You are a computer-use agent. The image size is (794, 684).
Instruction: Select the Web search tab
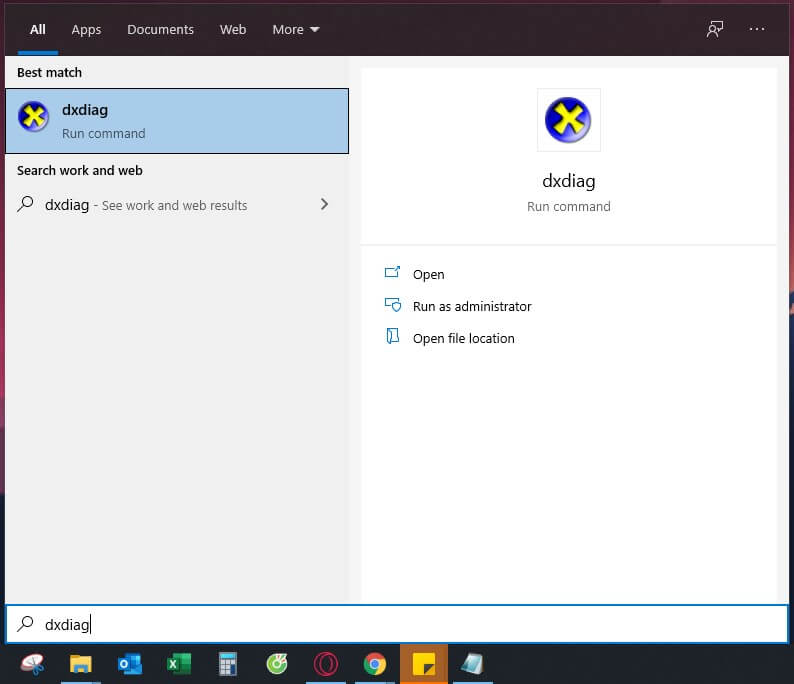coord(233,30)
